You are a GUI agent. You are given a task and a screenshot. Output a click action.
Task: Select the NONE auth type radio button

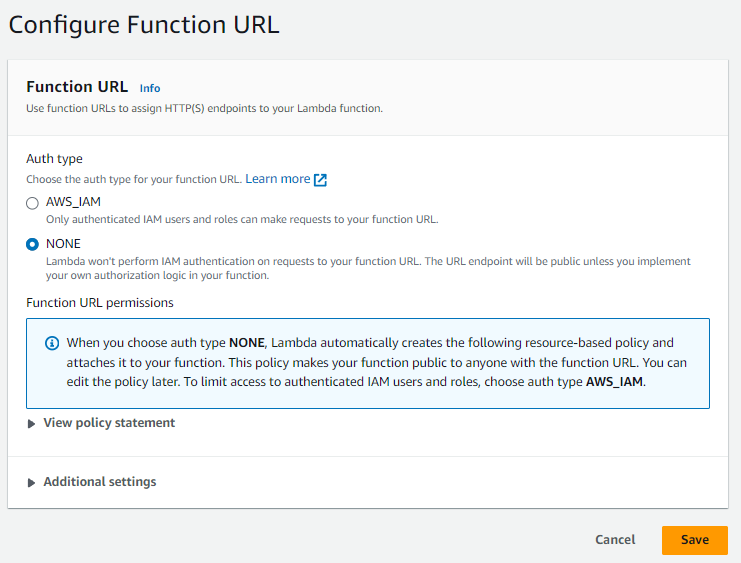coord(32,244)
